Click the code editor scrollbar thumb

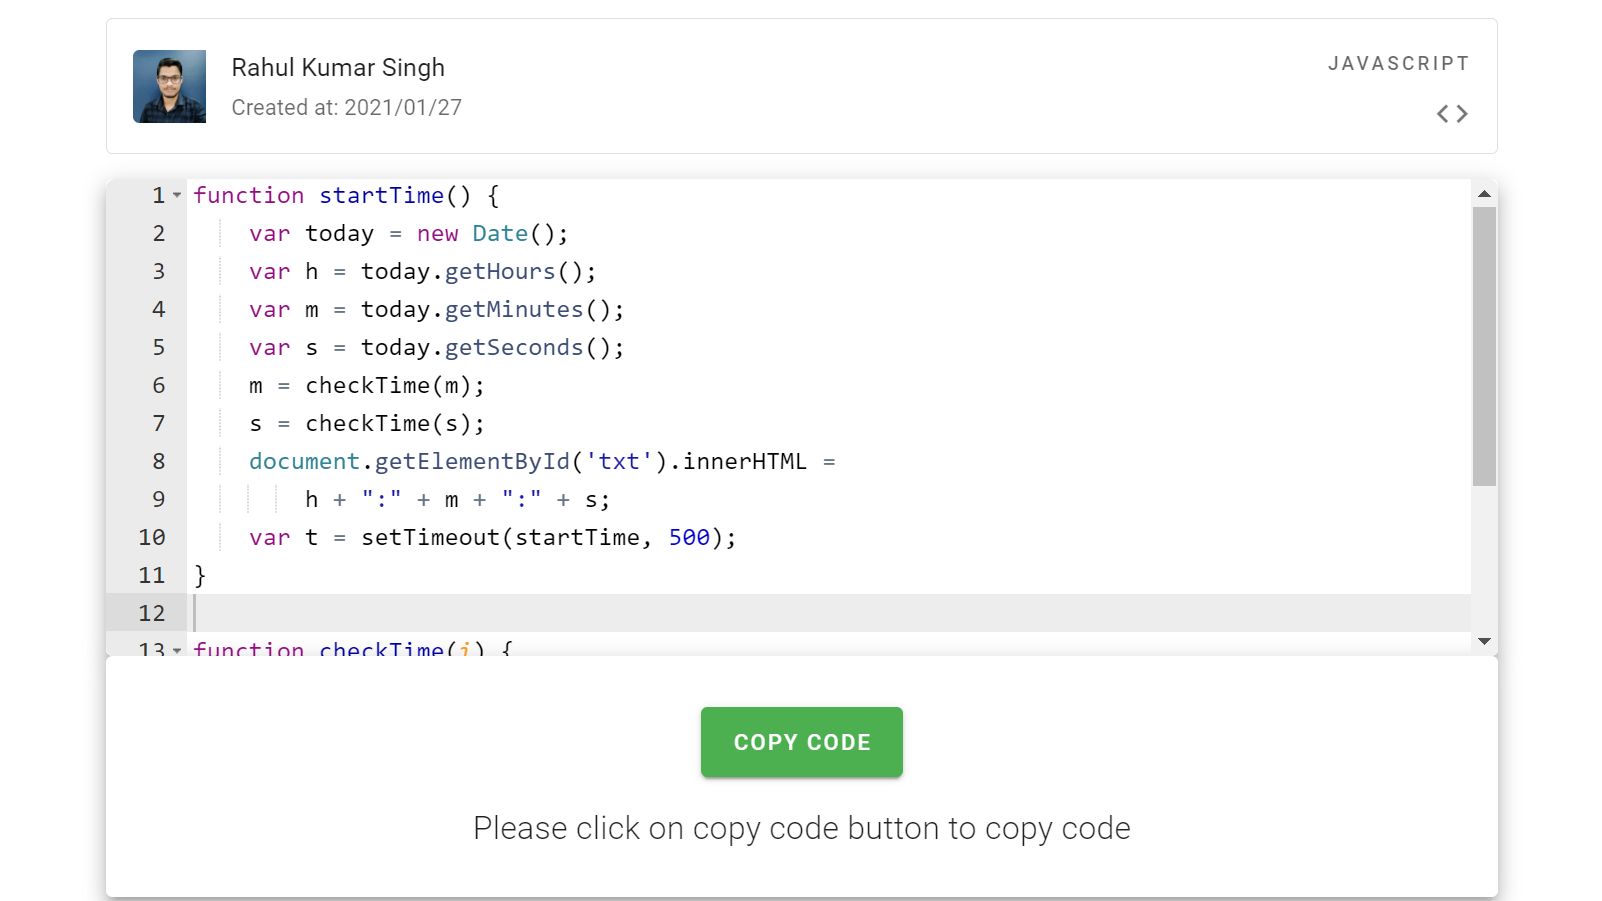coord(1484,345)
